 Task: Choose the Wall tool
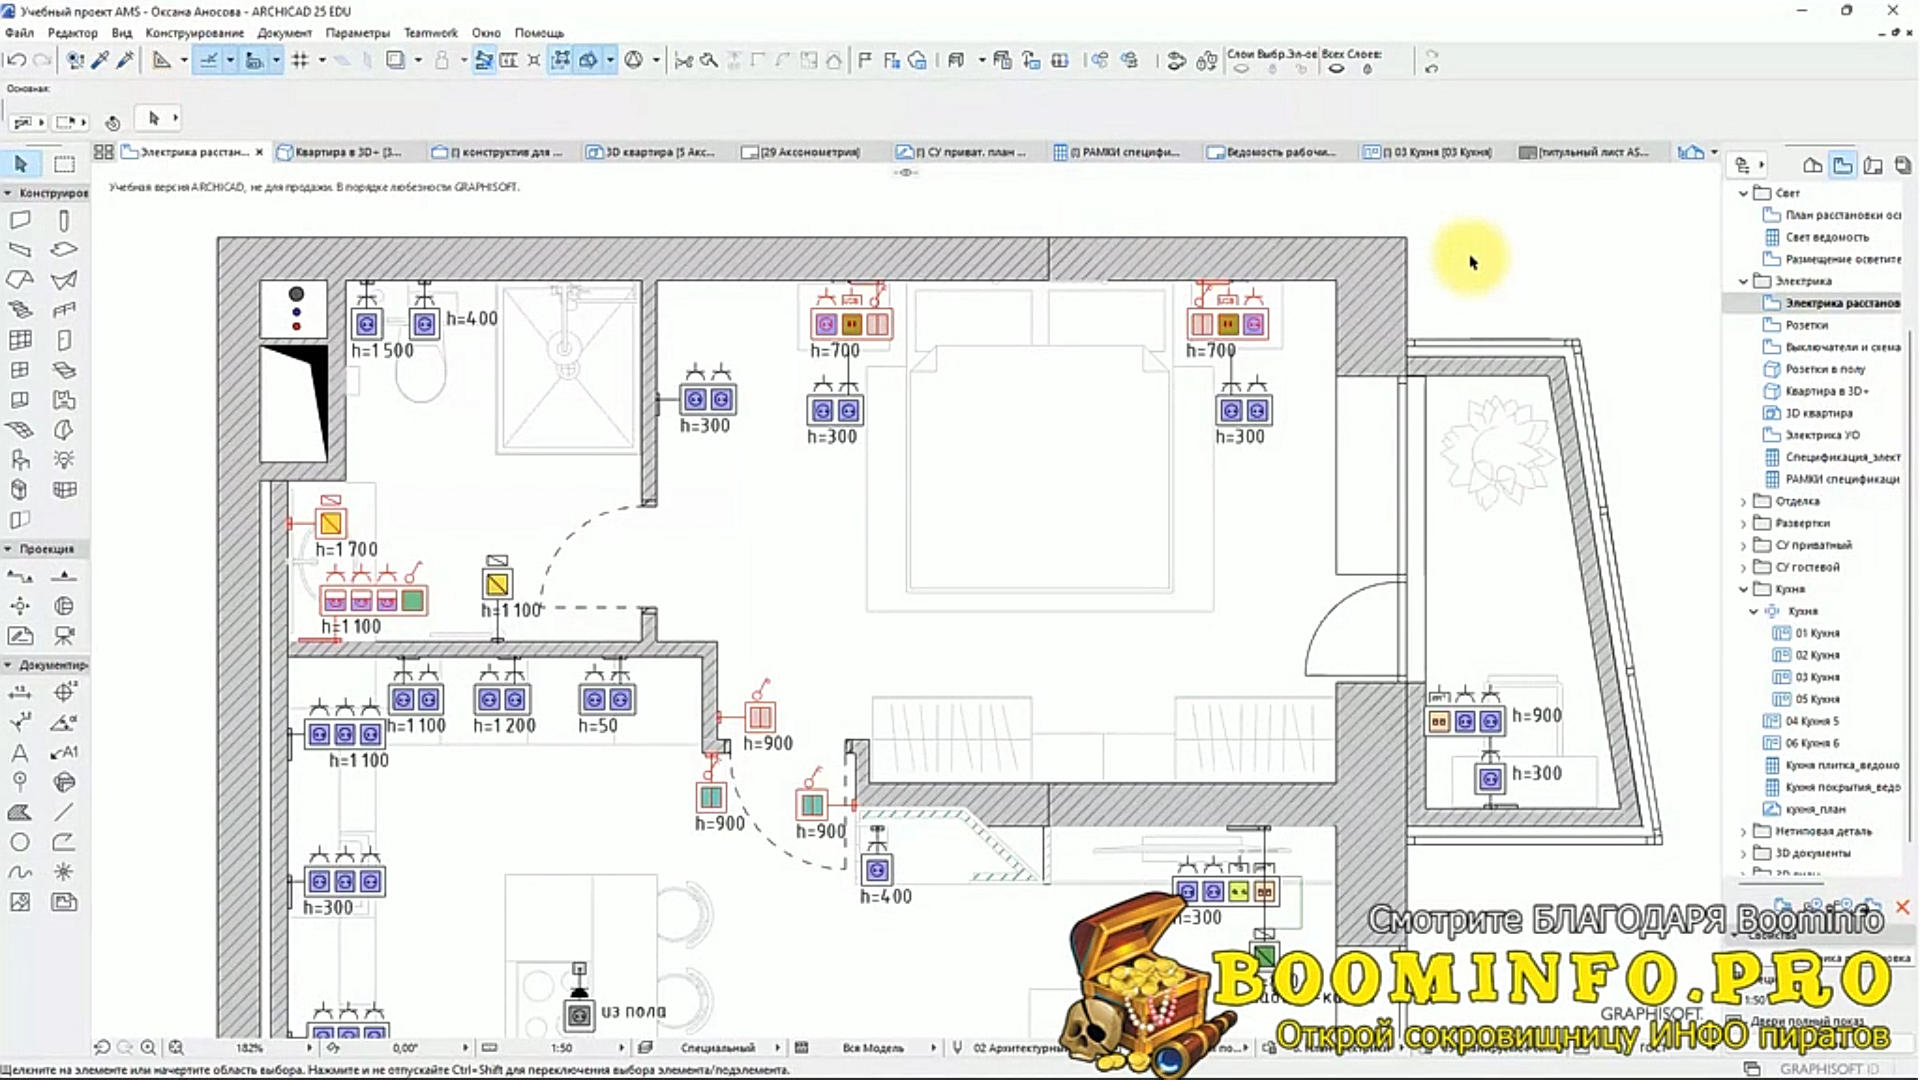[x=20, y=220]
